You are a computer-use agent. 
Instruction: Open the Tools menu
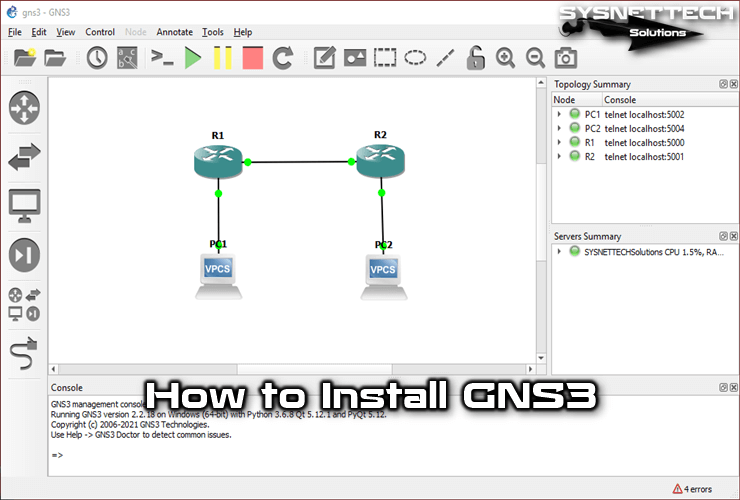click(x=213, y=32)
